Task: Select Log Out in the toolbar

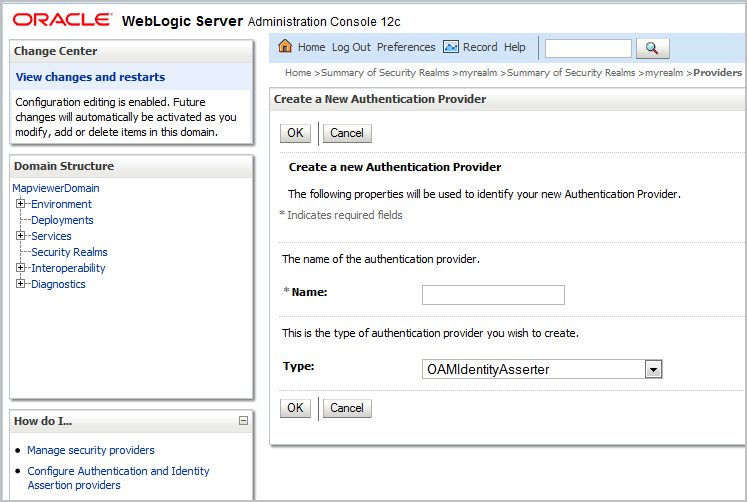Action: pos(351,47)
